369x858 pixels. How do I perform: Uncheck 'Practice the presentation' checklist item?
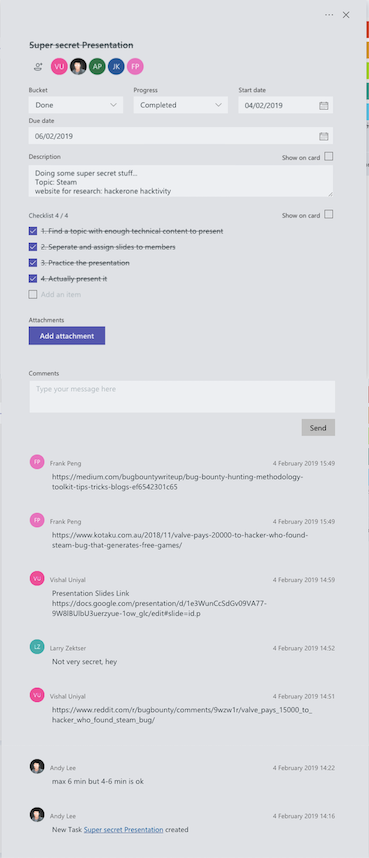point(33,263)
